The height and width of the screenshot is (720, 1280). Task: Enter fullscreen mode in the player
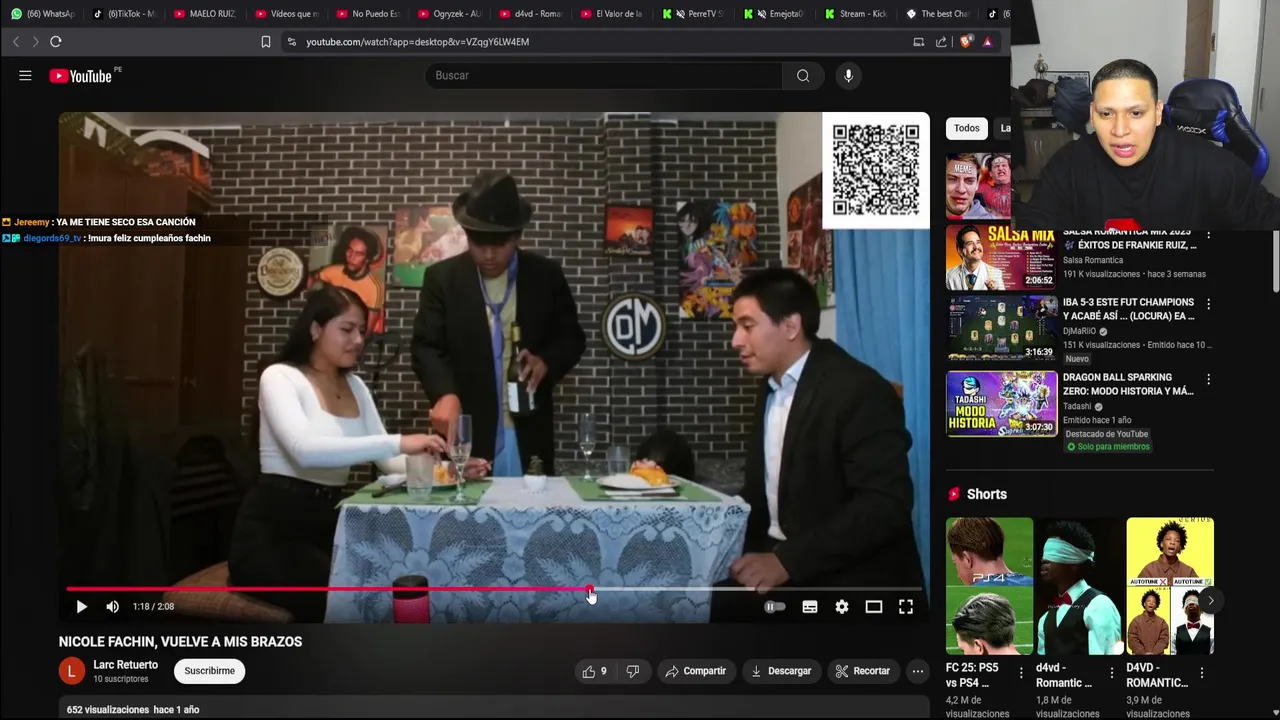tap(906, 606)
